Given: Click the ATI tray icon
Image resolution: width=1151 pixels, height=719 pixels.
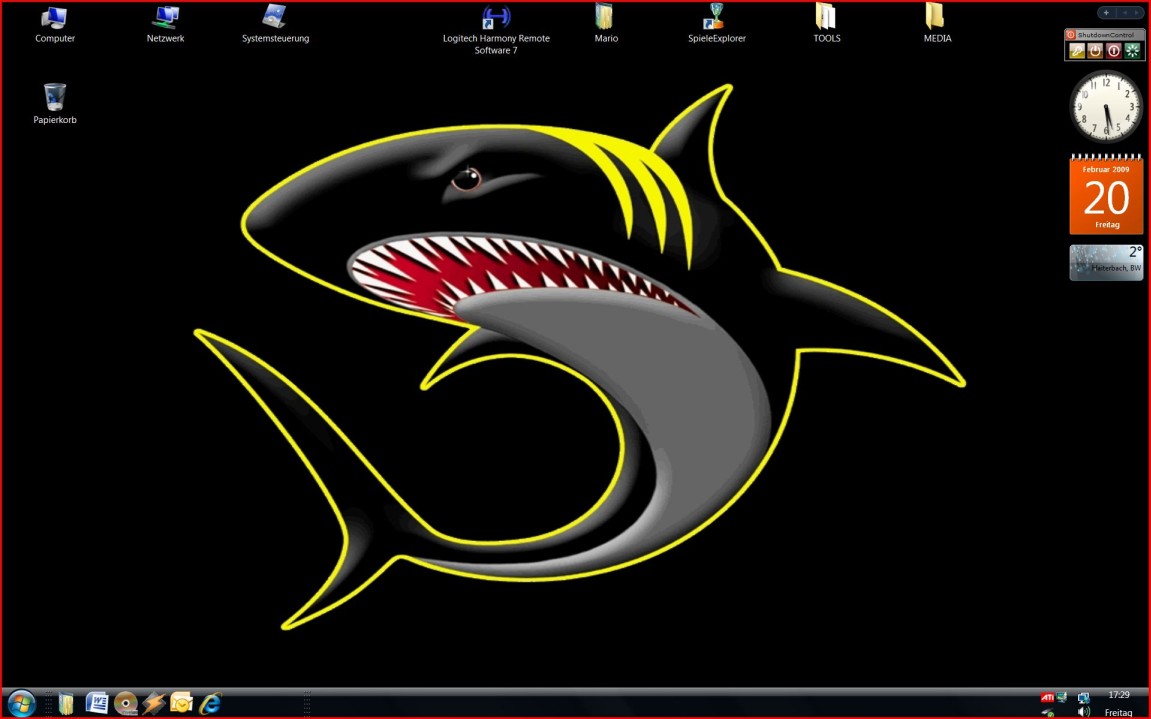Looking at the screenshot, I should click(1047, 697).
